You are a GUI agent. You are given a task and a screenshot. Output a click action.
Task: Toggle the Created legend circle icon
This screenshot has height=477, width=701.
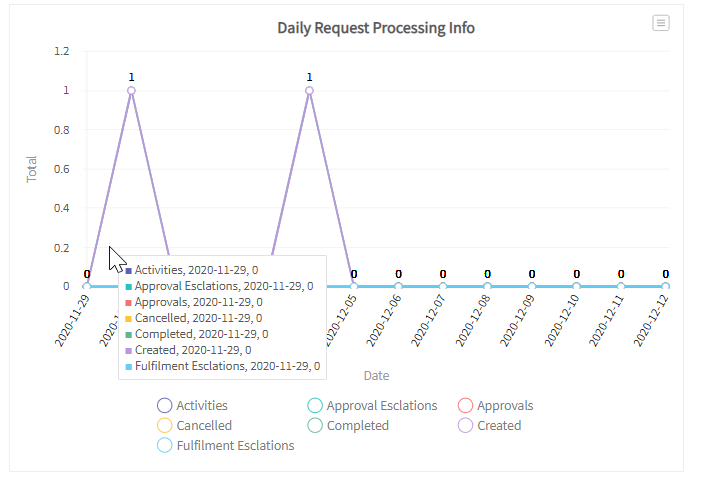coord(464,426)
